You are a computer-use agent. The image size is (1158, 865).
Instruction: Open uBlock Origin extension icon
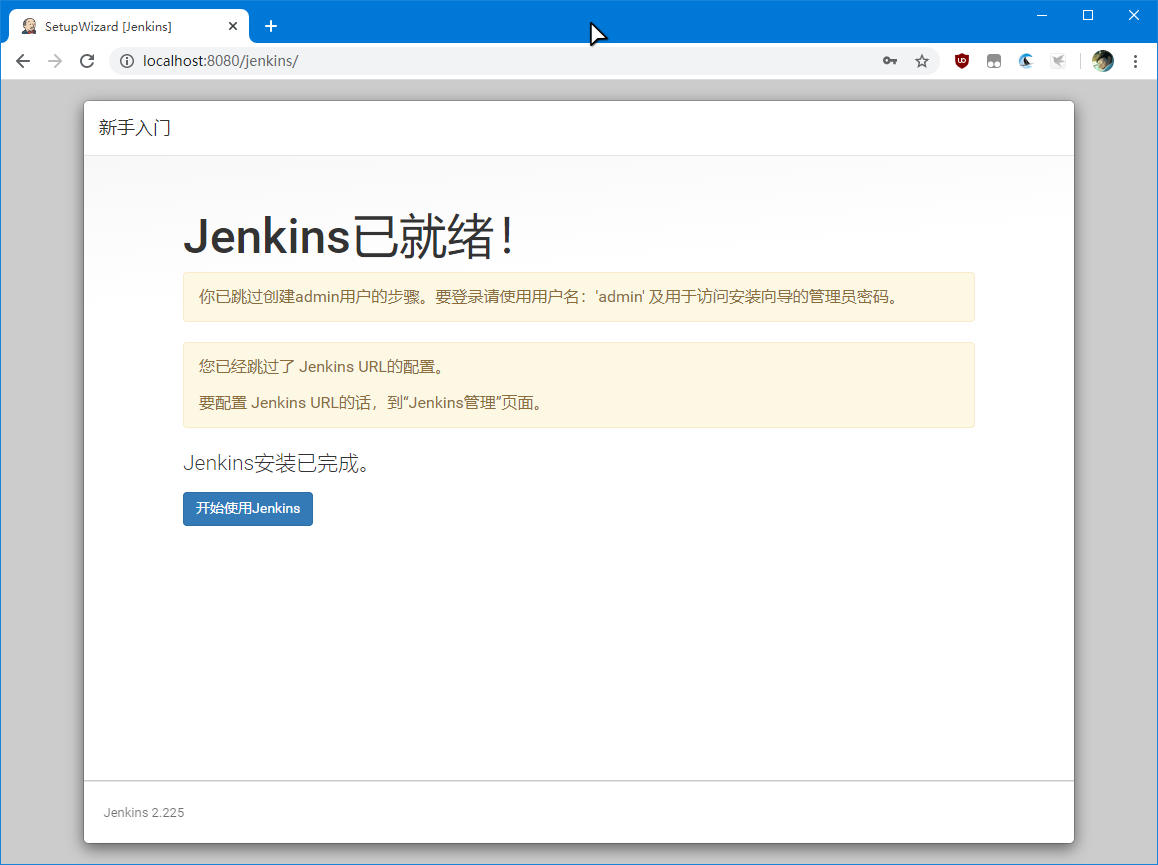(962, 61)
